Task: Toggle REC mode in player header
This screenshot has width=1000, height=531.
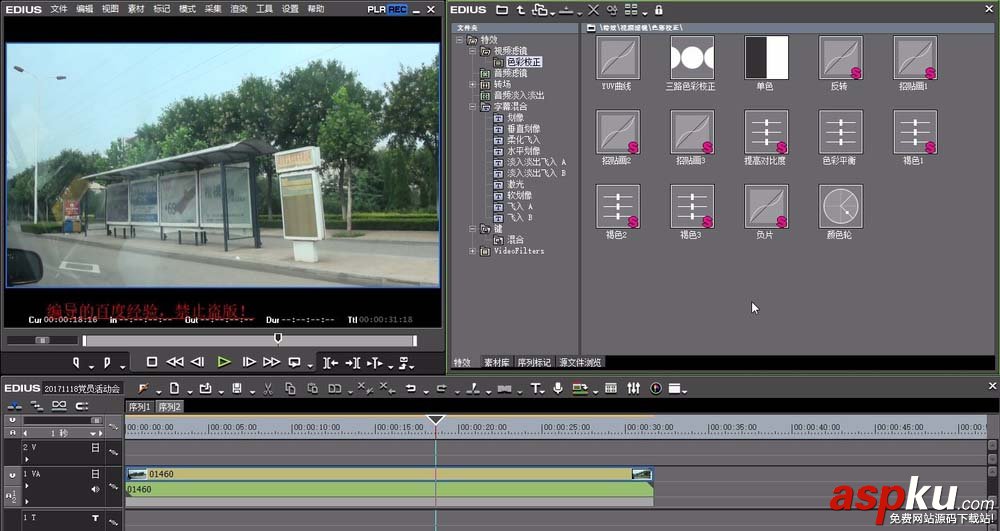Action: (397, 10)
